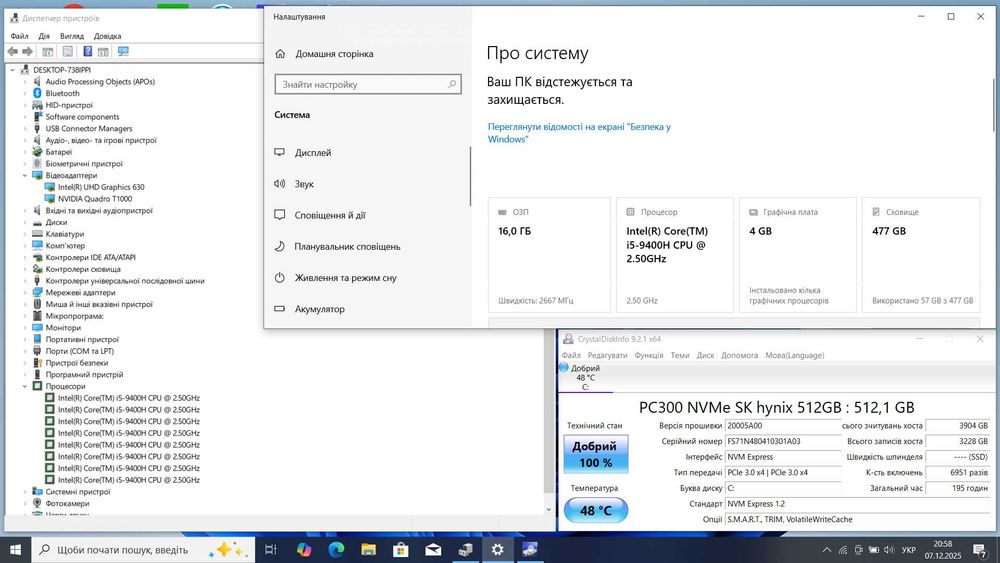Image resolution: width=1000 pixels, height=563 pixels.
Task: Open Task View from the taskbar
Action: (270, 550)
